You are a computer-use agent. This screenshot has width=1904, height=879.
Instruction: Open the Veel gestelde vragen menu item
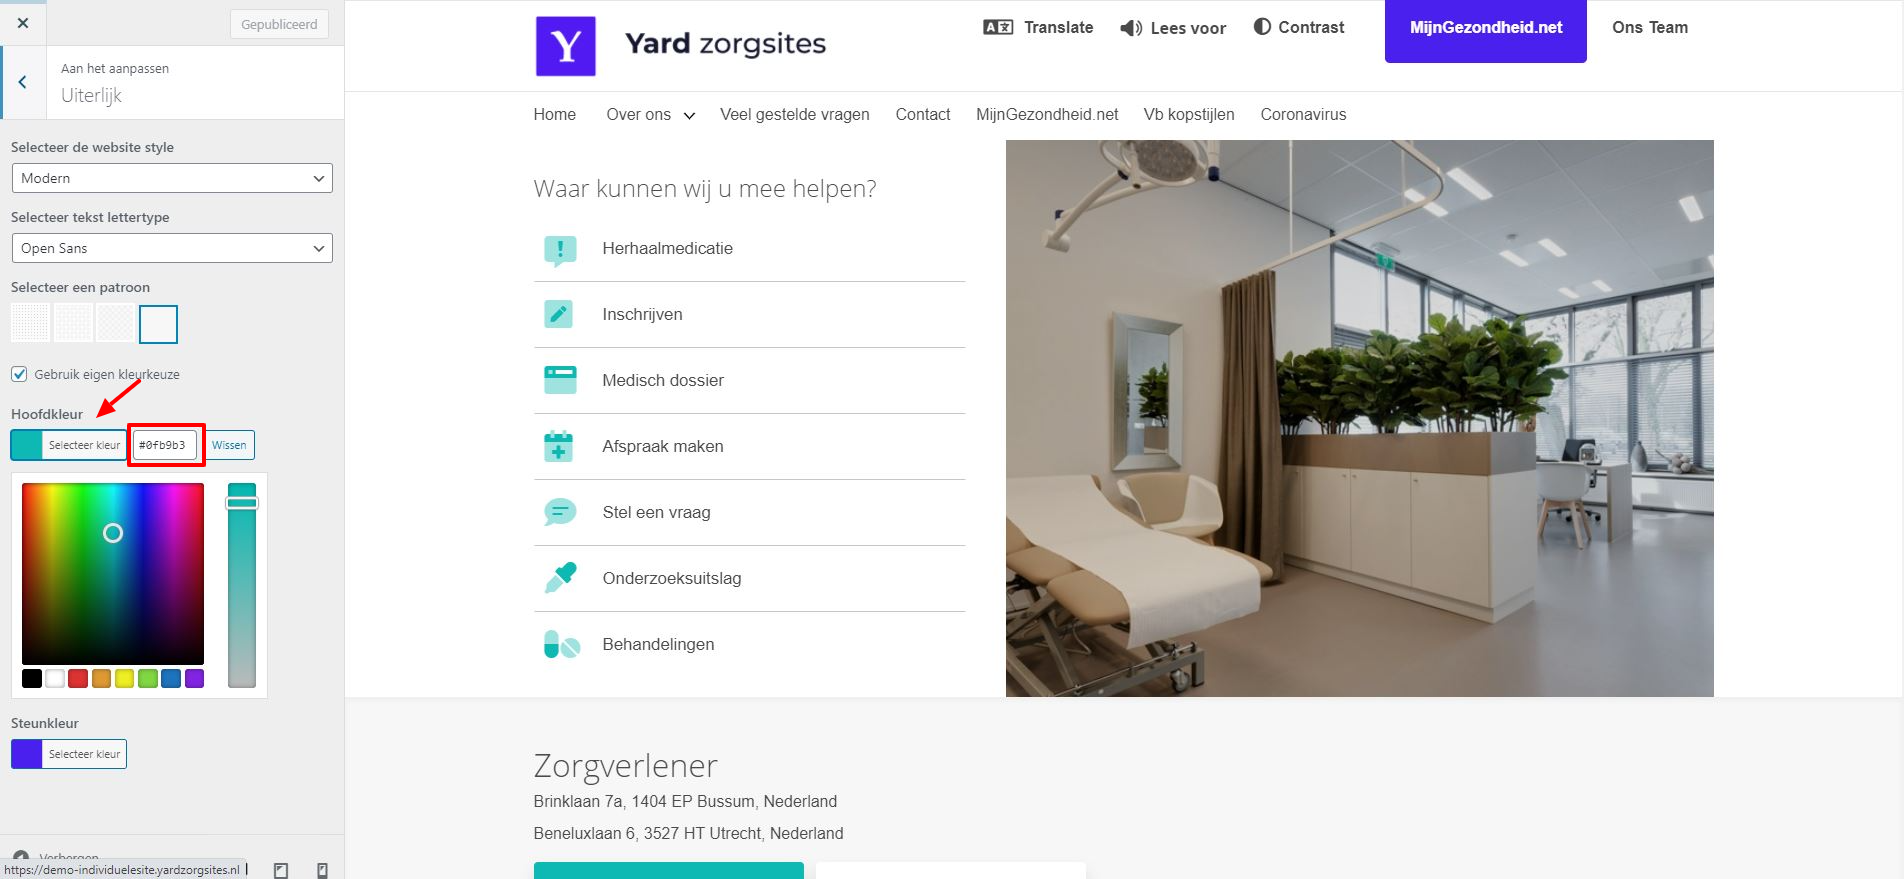[x=795, y=115]
